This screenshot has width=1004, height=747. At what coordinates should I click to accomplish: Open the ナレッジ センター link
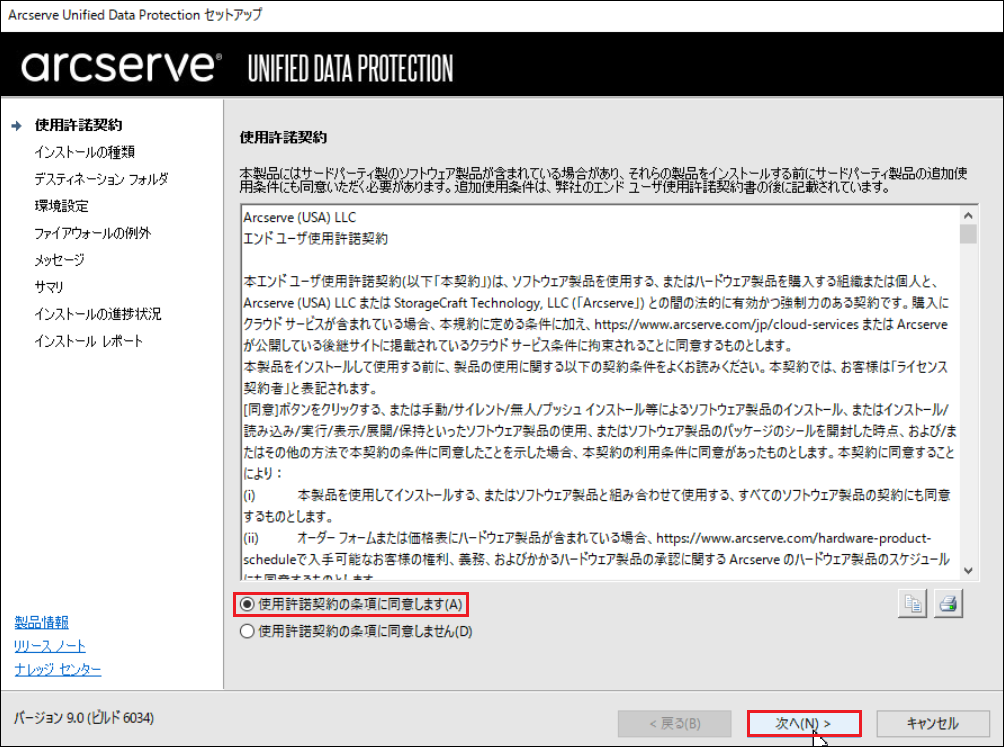point(58,670)
